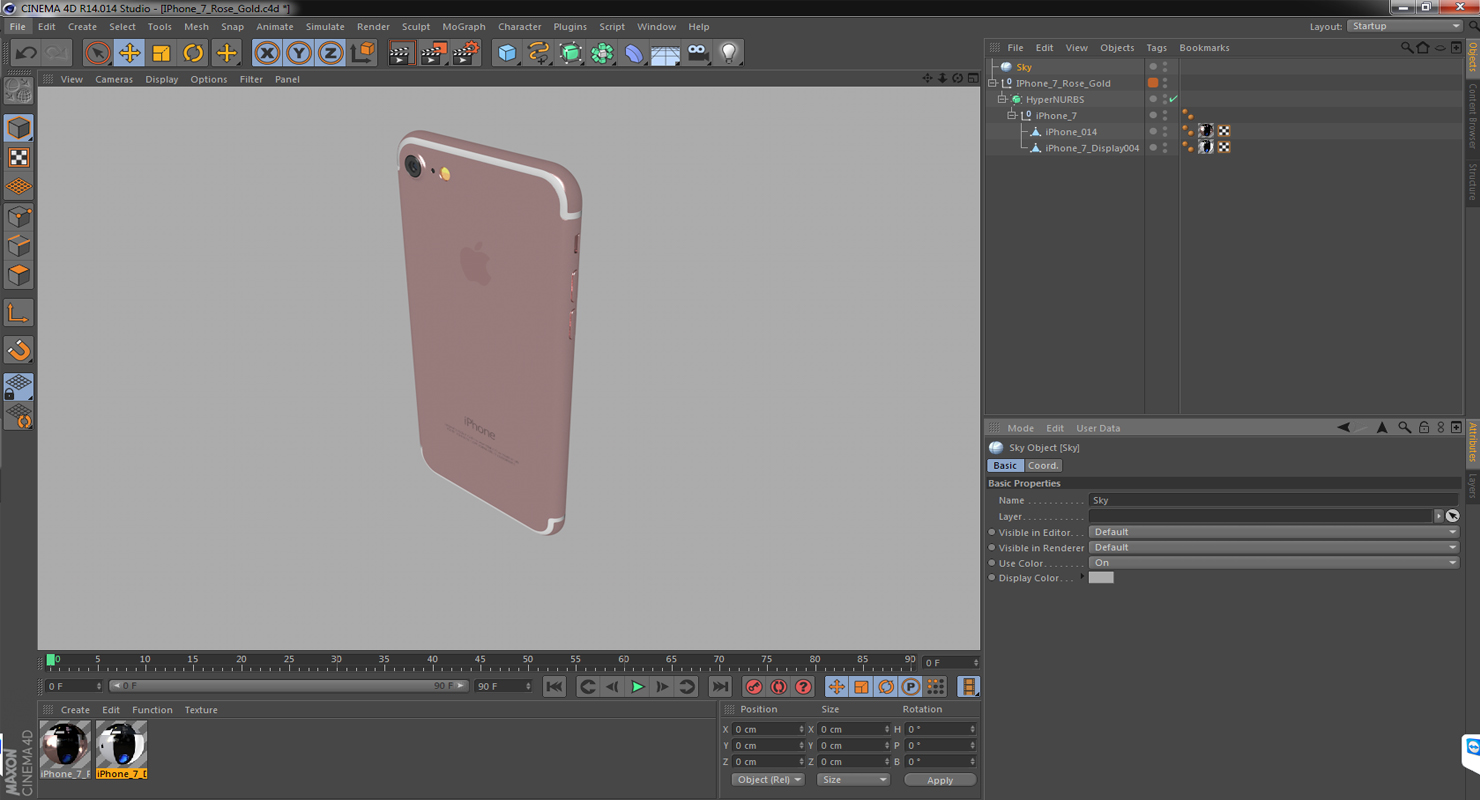The width and height of the screenshot is (1480, 800).
Task: Open material manager Texture menu
Action: [x=201, y=710]
